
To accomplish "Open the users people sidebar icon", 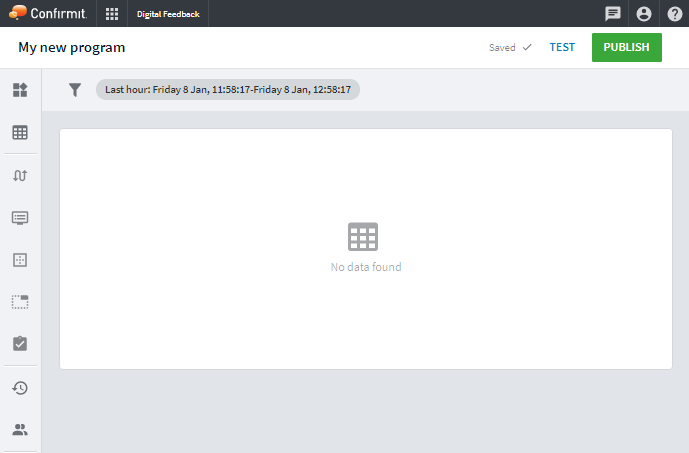I will tap(20, 430).
